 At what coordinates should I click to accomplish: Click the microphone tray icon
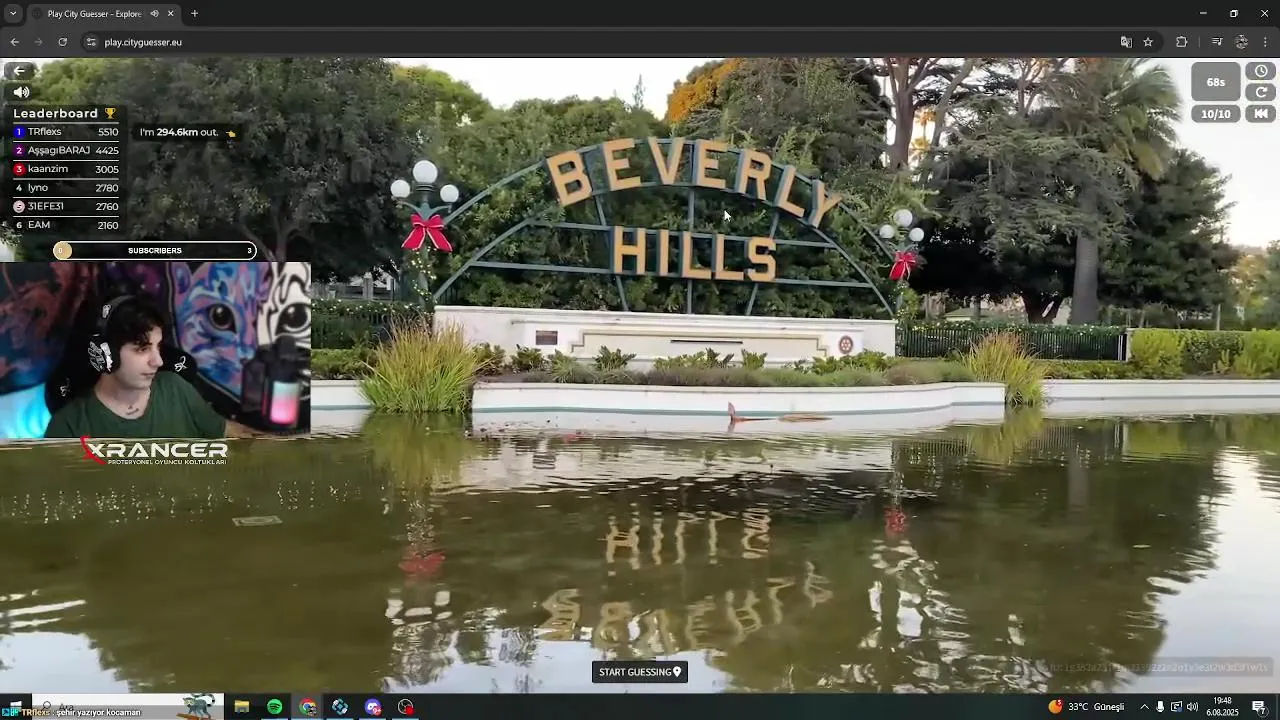1160,707
